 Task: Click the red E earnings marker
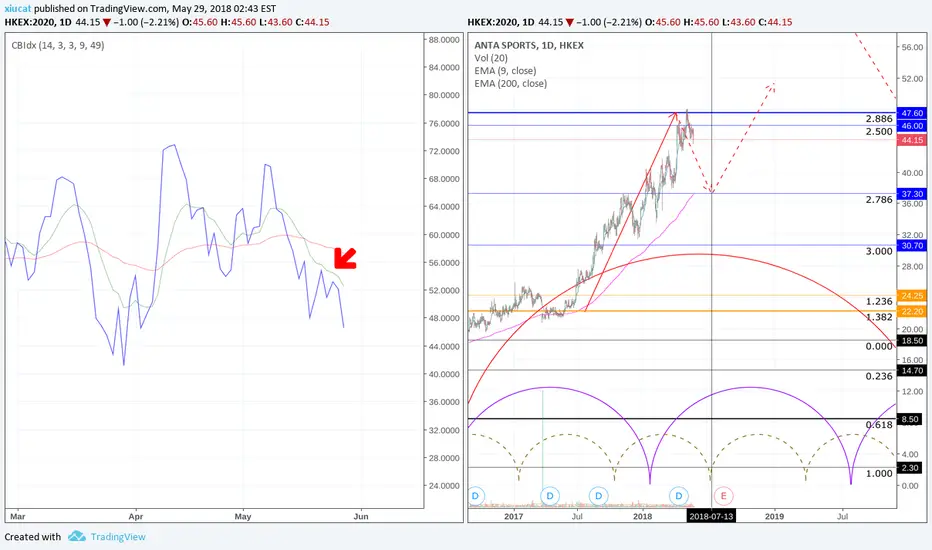tap(723, 495)
